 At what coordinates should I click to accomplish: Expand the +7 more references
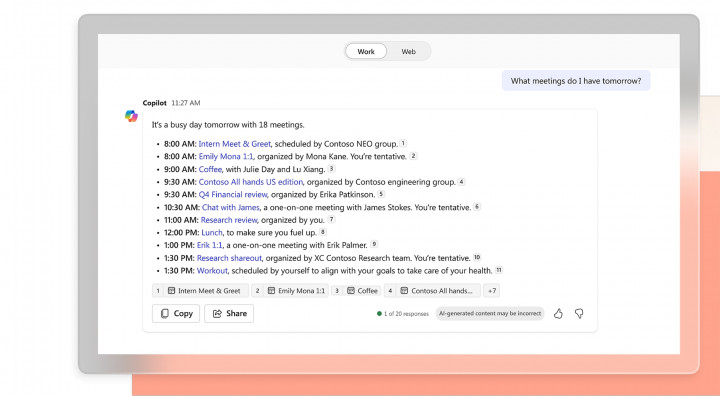coord(492,291)
